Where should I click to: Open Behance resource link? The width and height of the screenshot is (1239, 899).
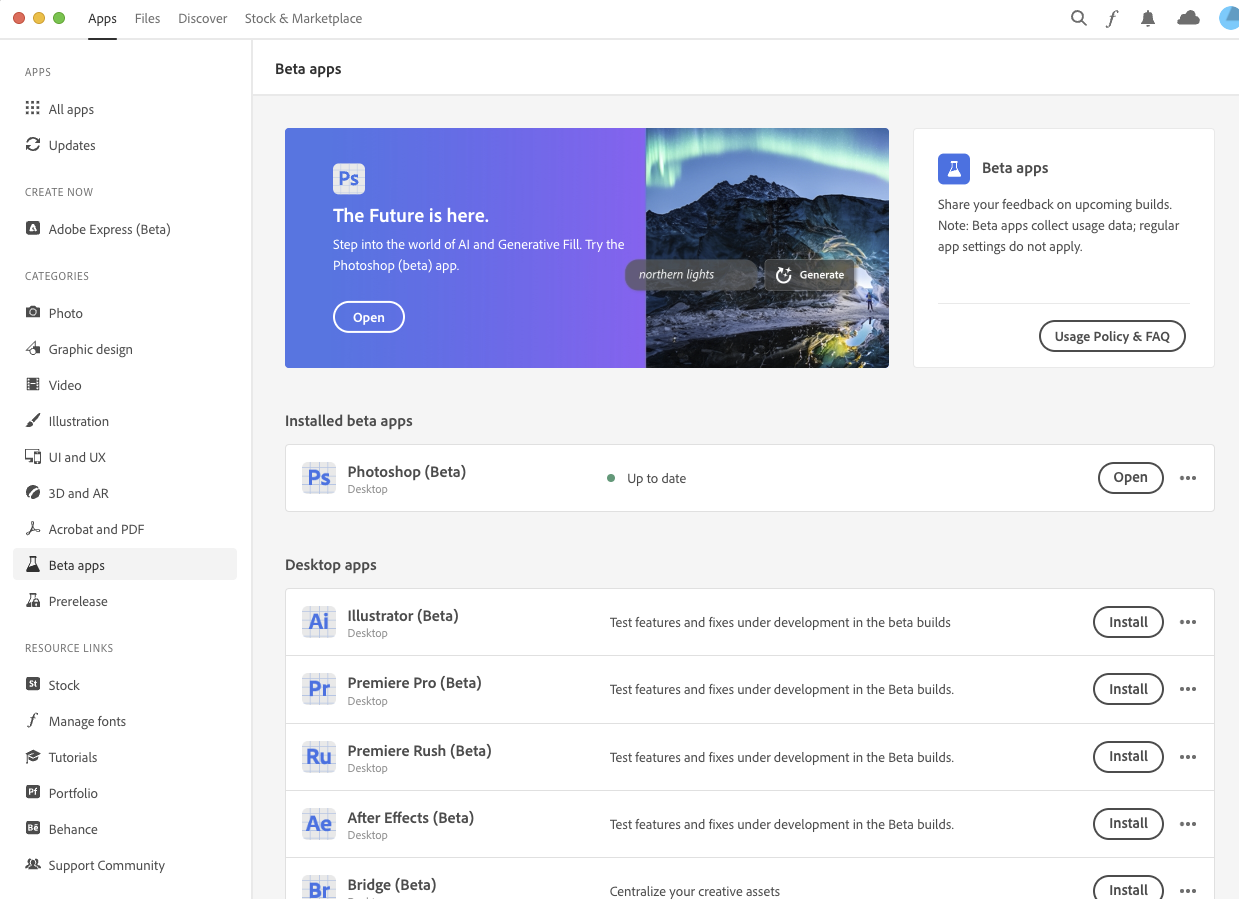click(x=125, y=829)
